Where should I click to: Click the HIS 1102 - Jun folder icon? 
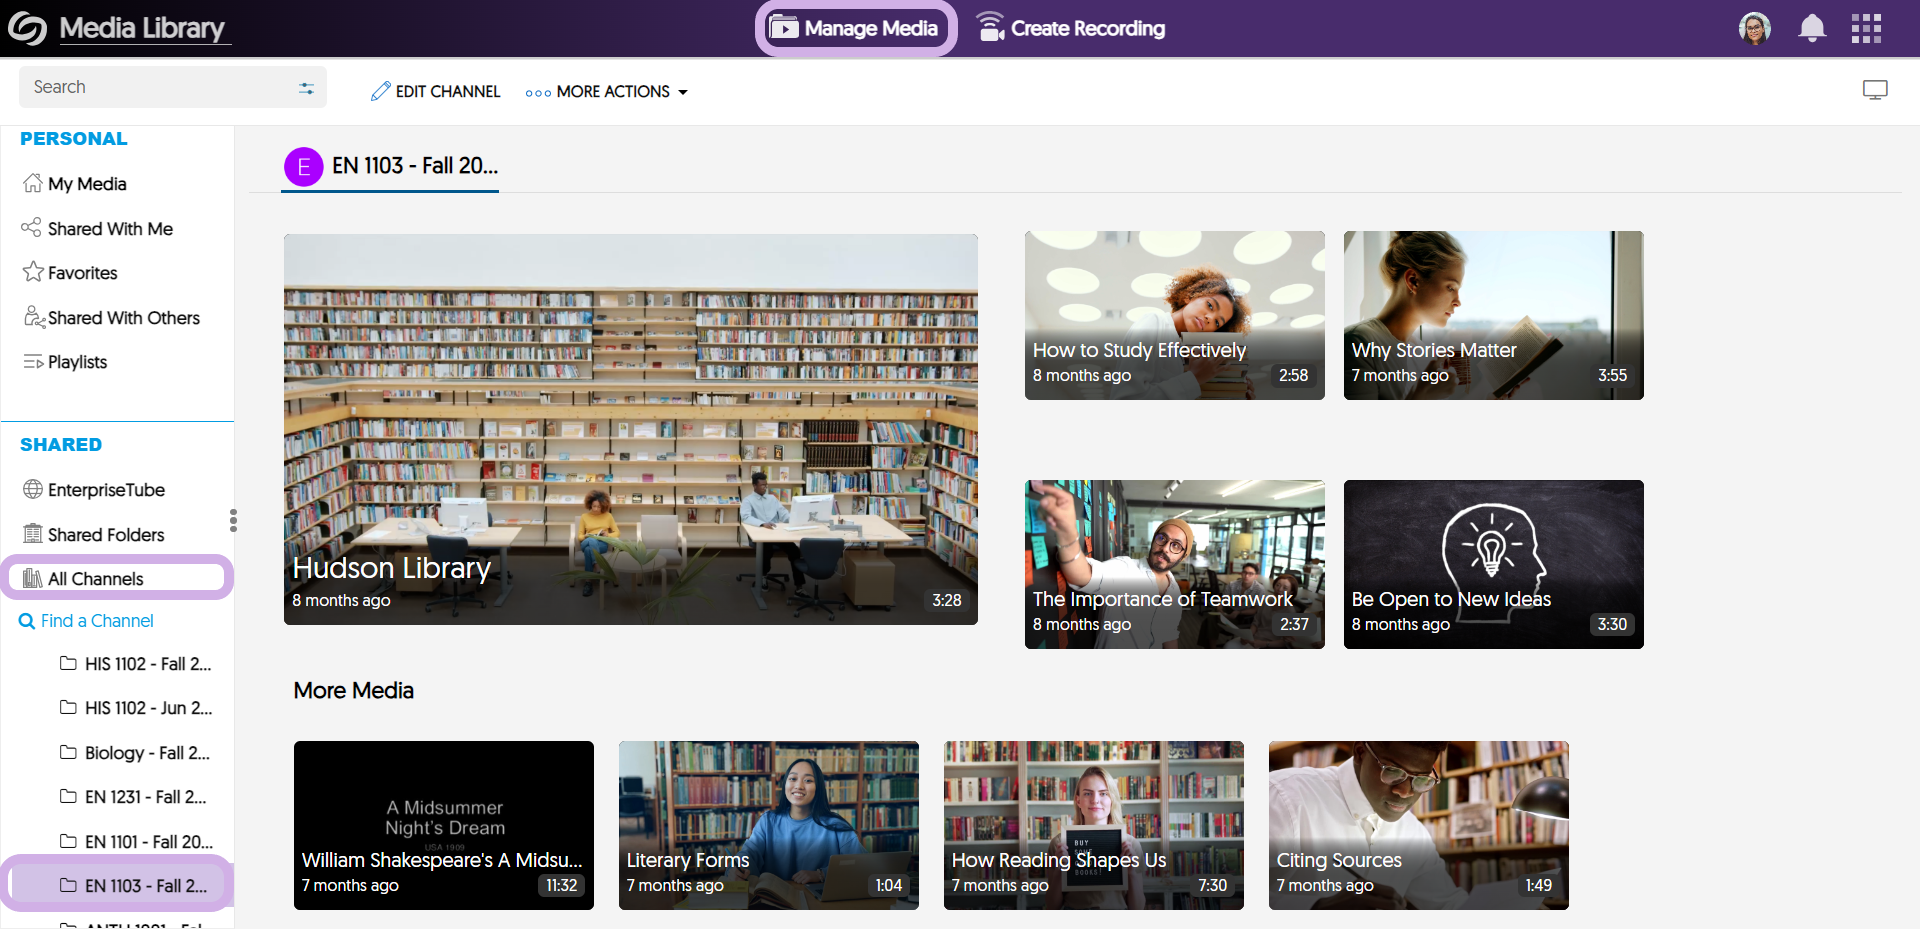pyautogui.click(x=68, y=707)
